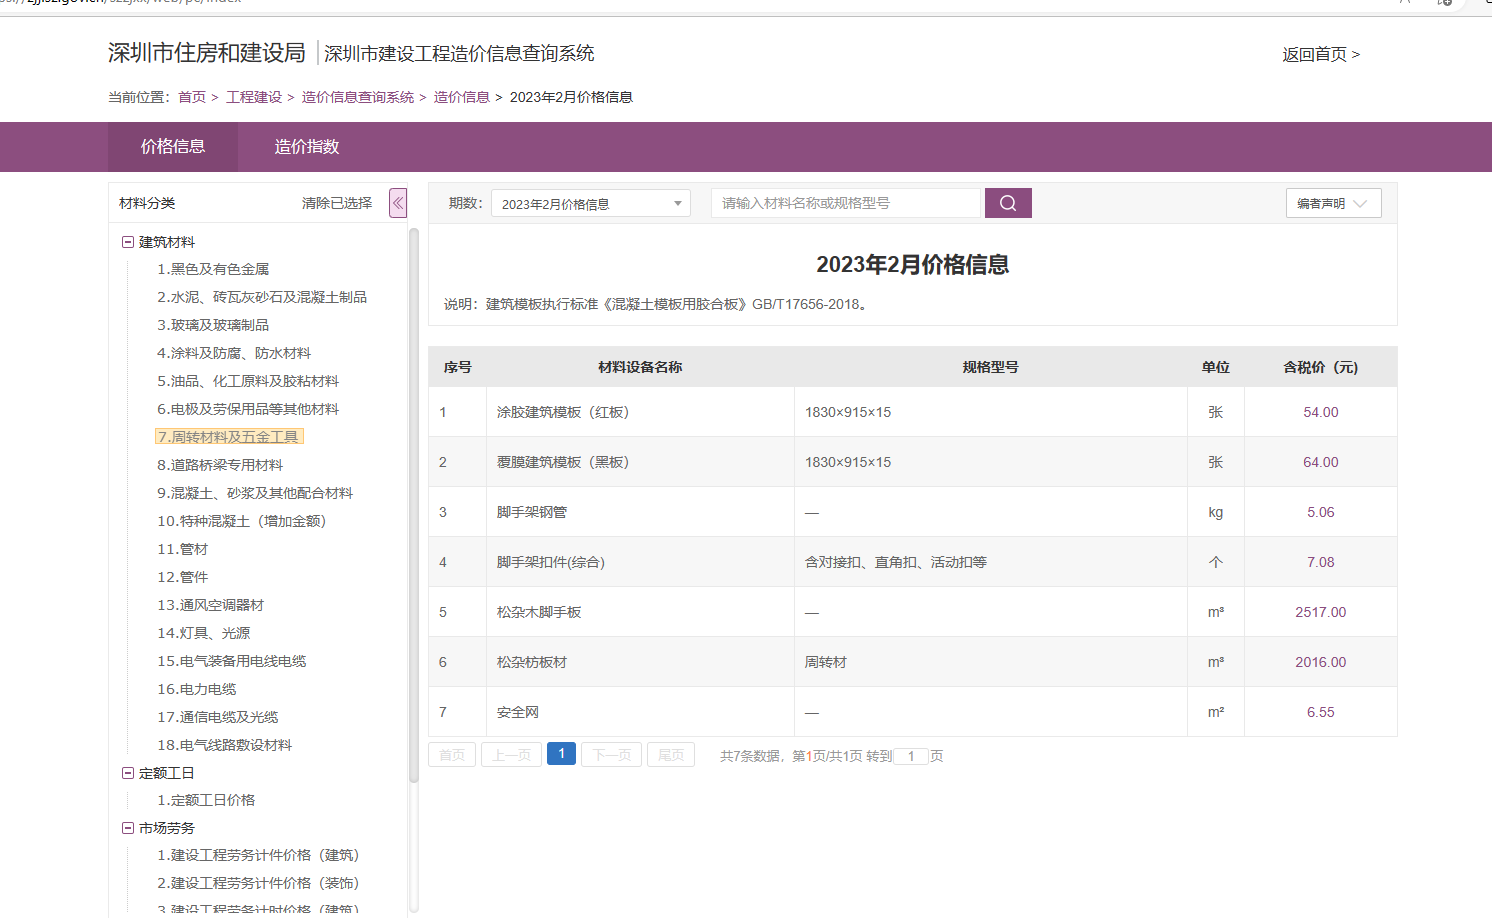Viewport: 1492px width, 918px height.
Task: Click price 64.00 for 覆膜建筑模板
Action: pyautogui.click(x=1321, y=462)
